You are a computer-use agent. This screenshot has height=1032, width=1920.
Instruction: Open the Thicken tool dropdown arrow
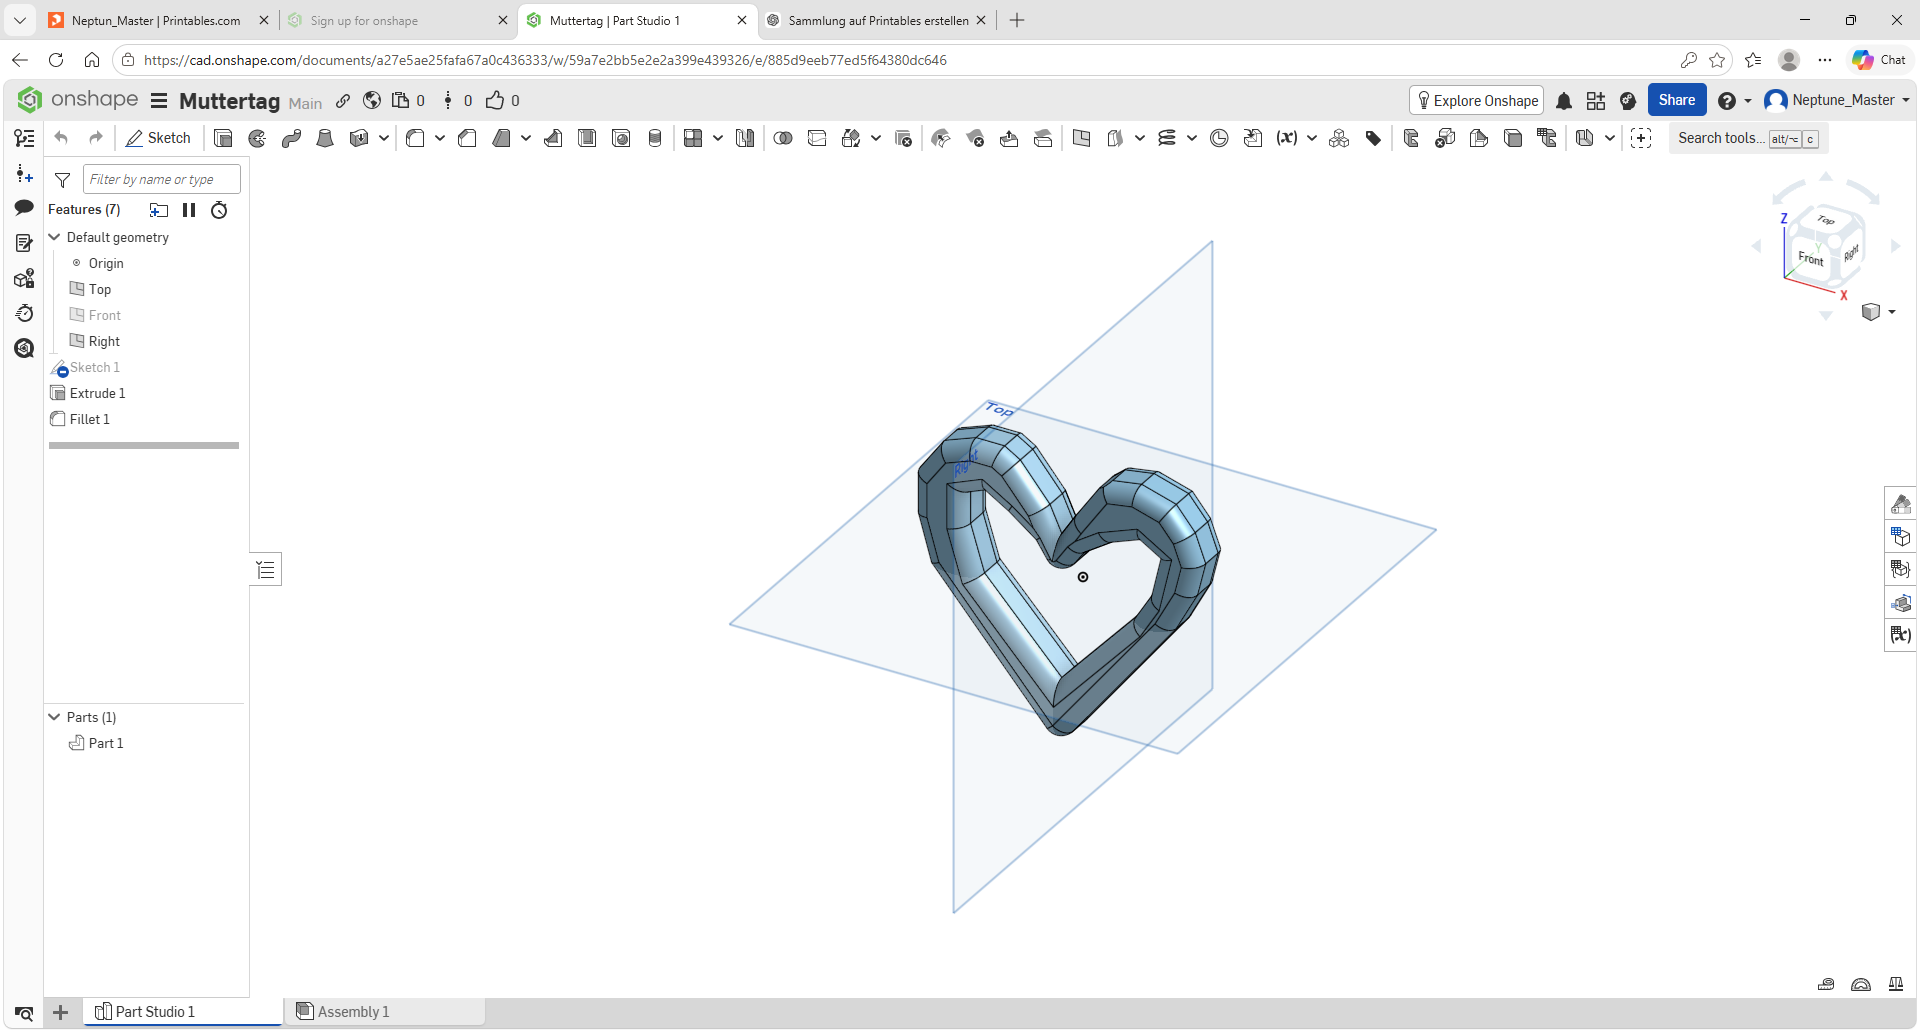(x=384, y=138)
